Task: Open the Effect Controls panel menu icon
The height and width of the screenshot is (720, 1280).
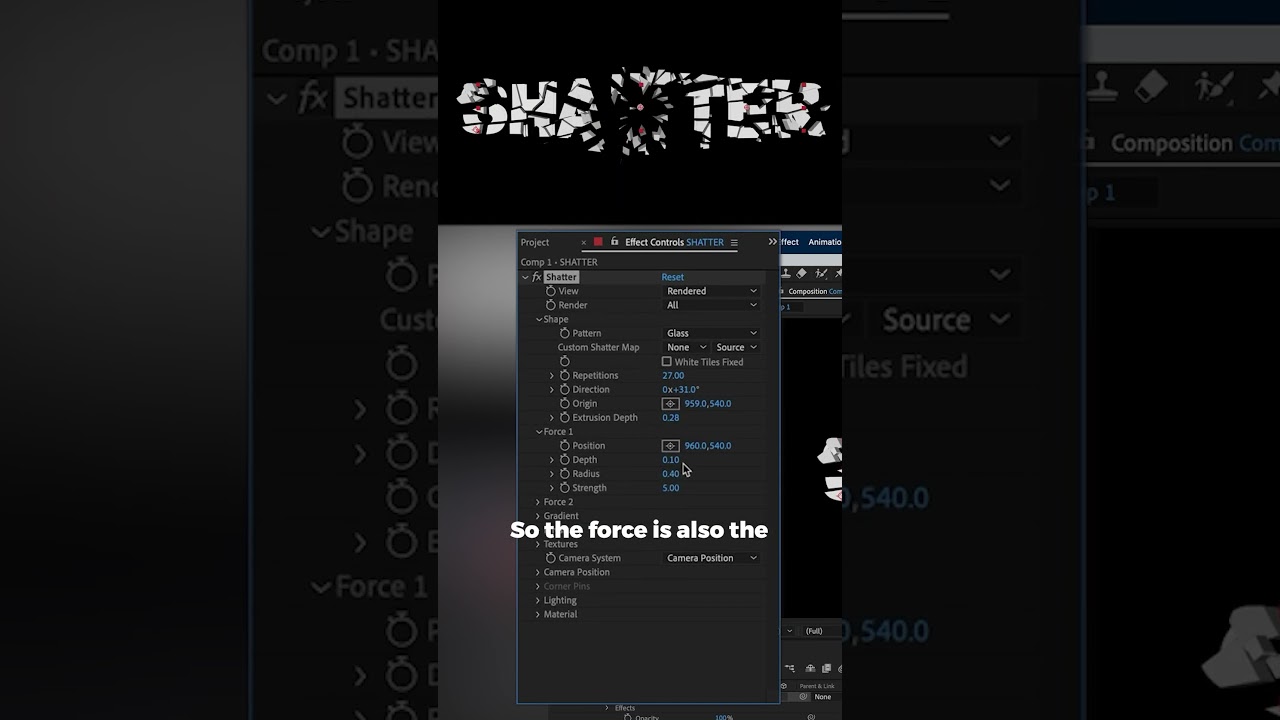Action: click(734, 242)
